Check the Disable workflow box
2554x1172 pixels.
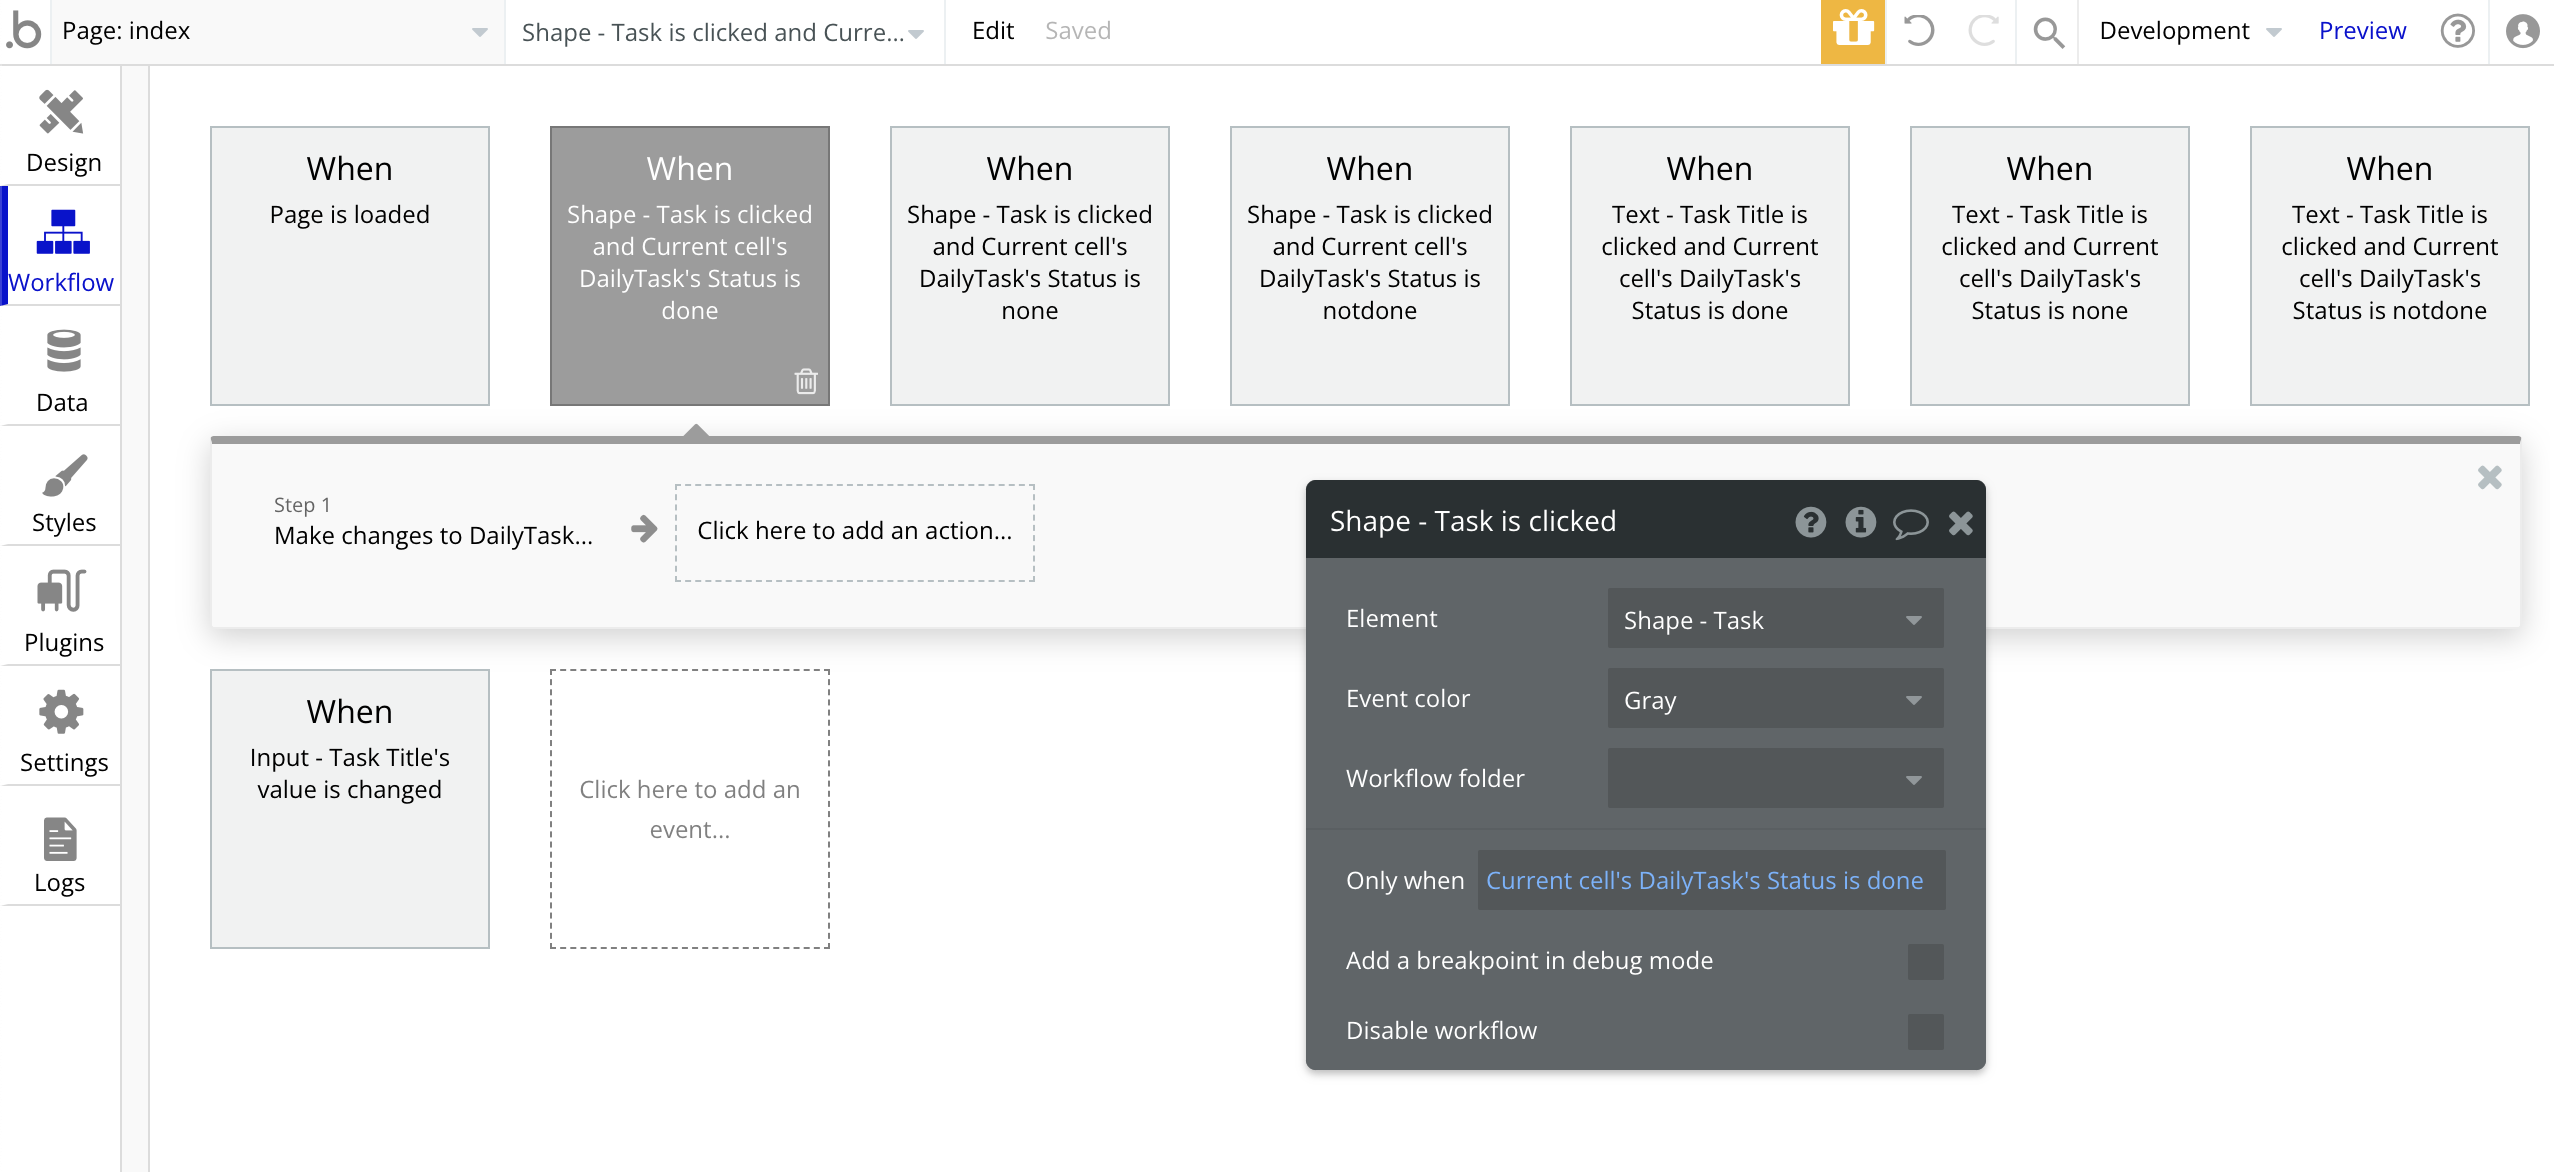click(x=1925, y=1031)
